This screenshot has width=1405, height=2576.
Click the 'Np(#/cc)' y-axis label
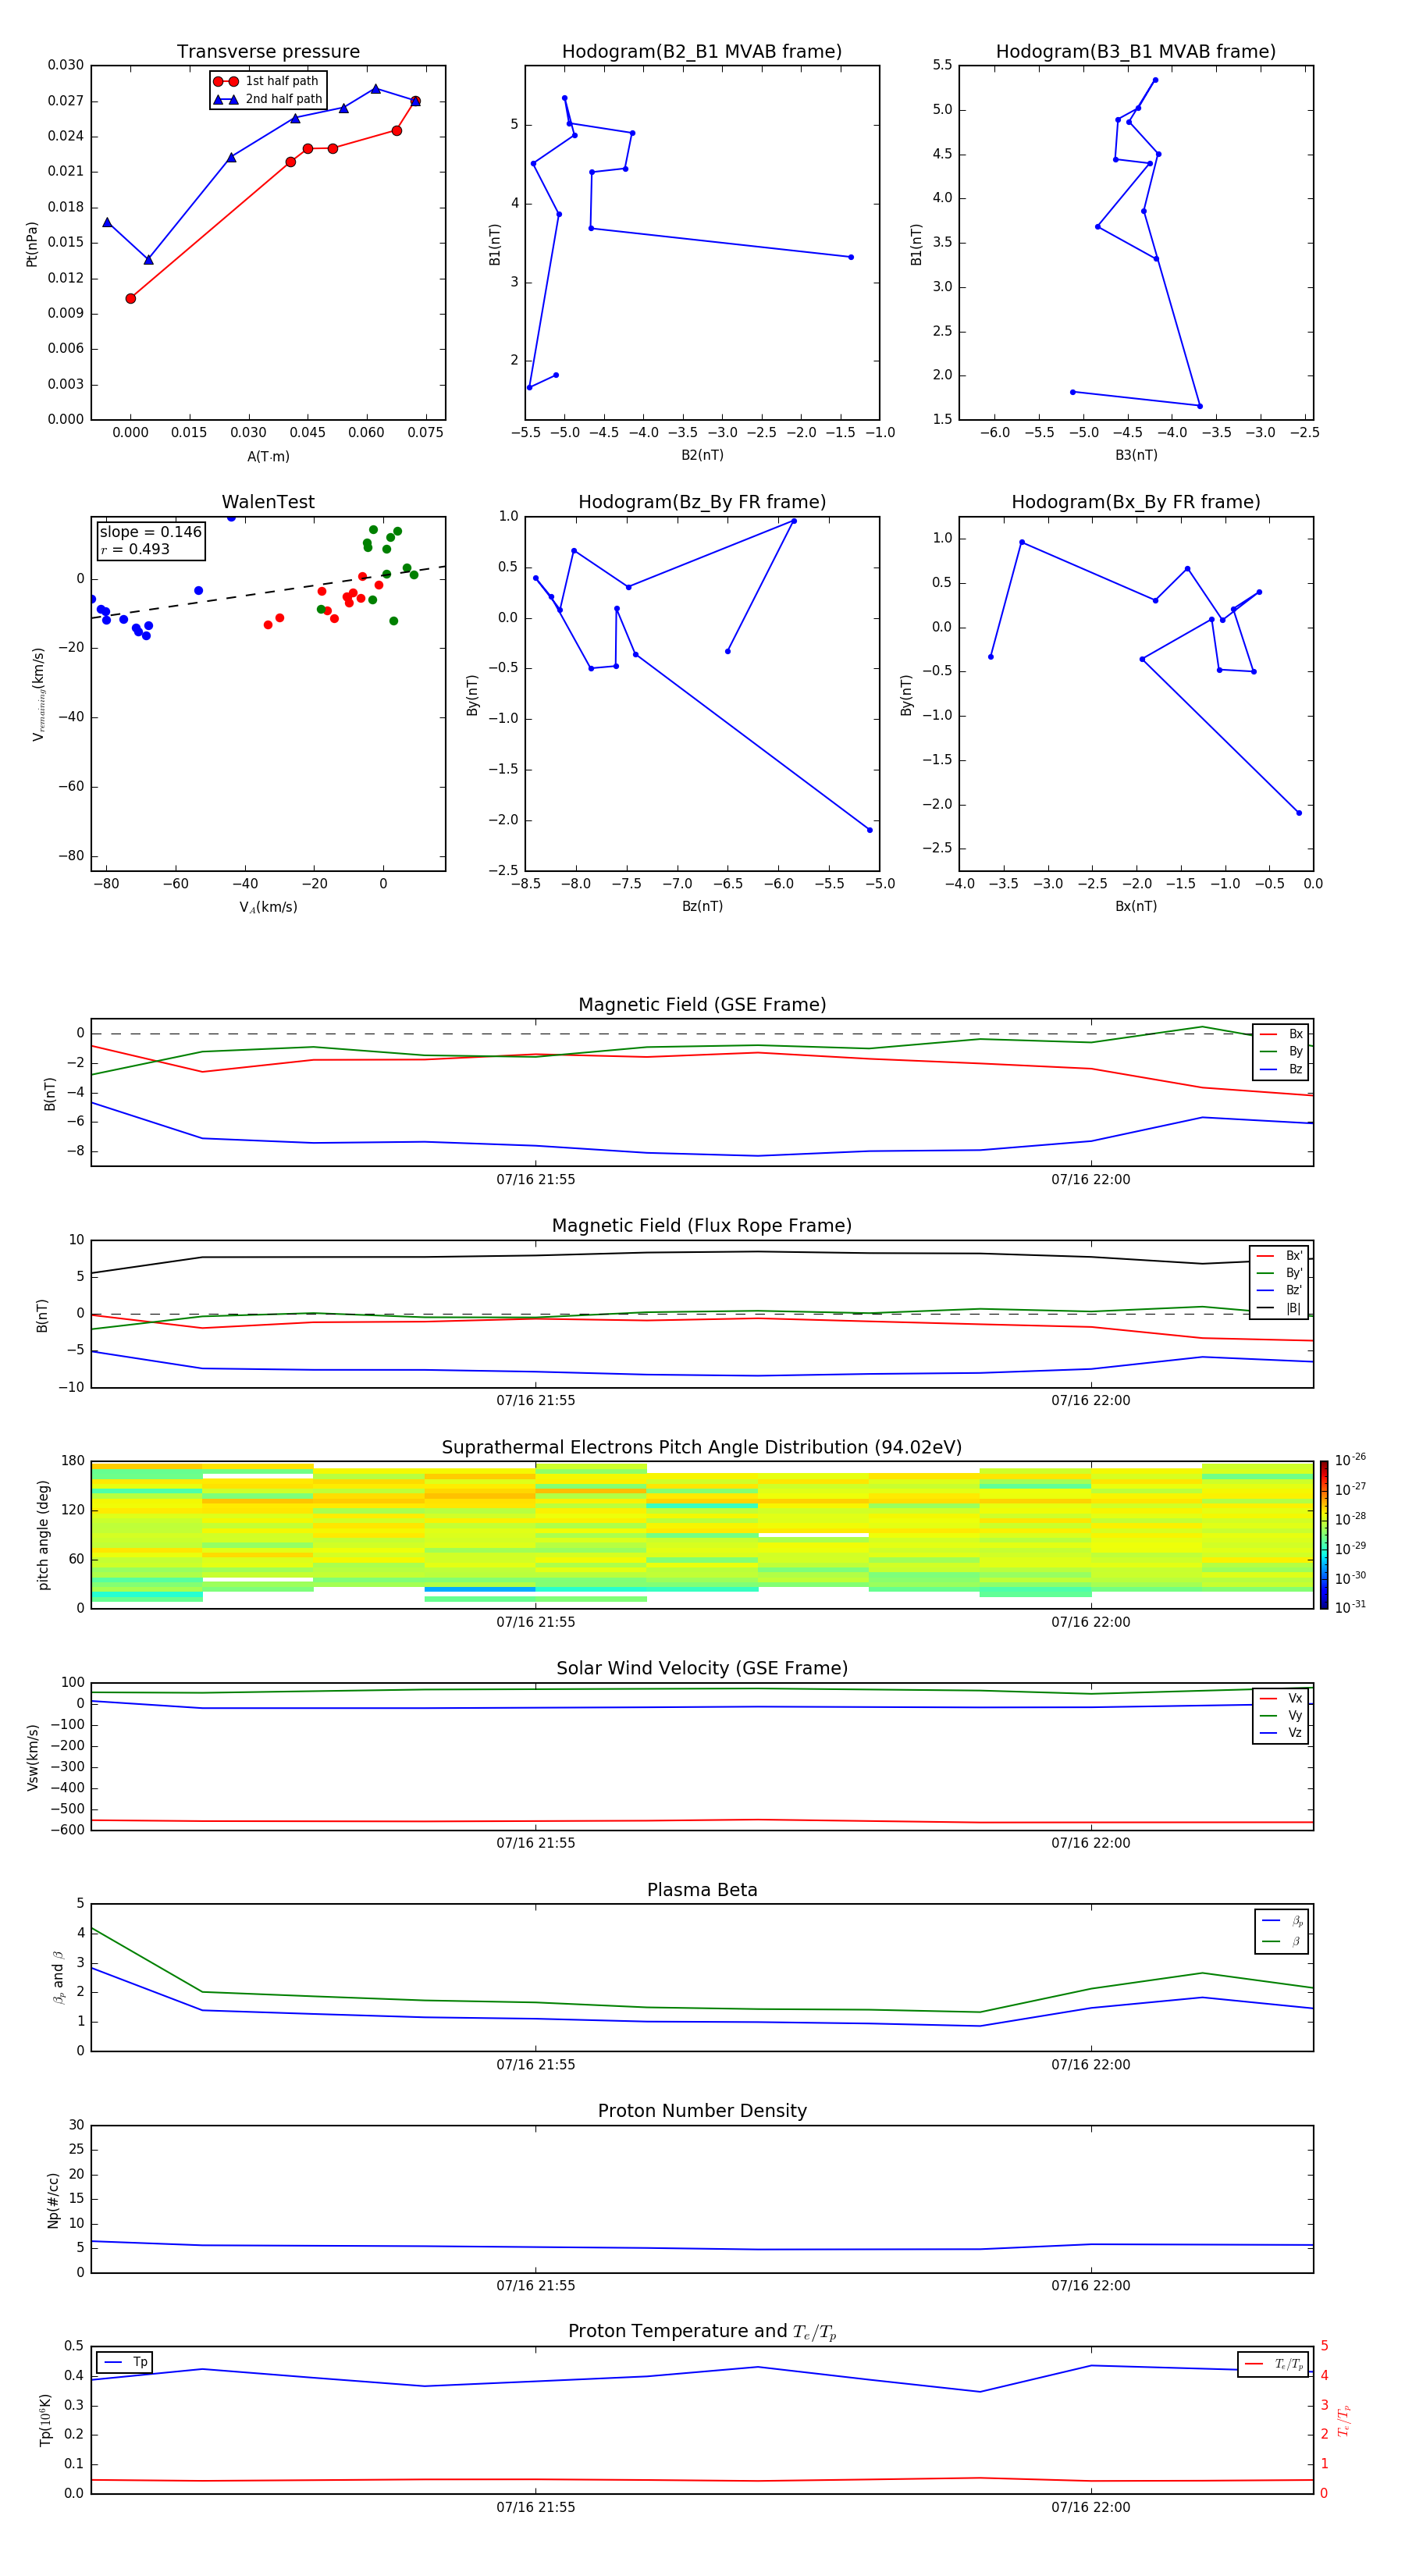point(53,2199)
